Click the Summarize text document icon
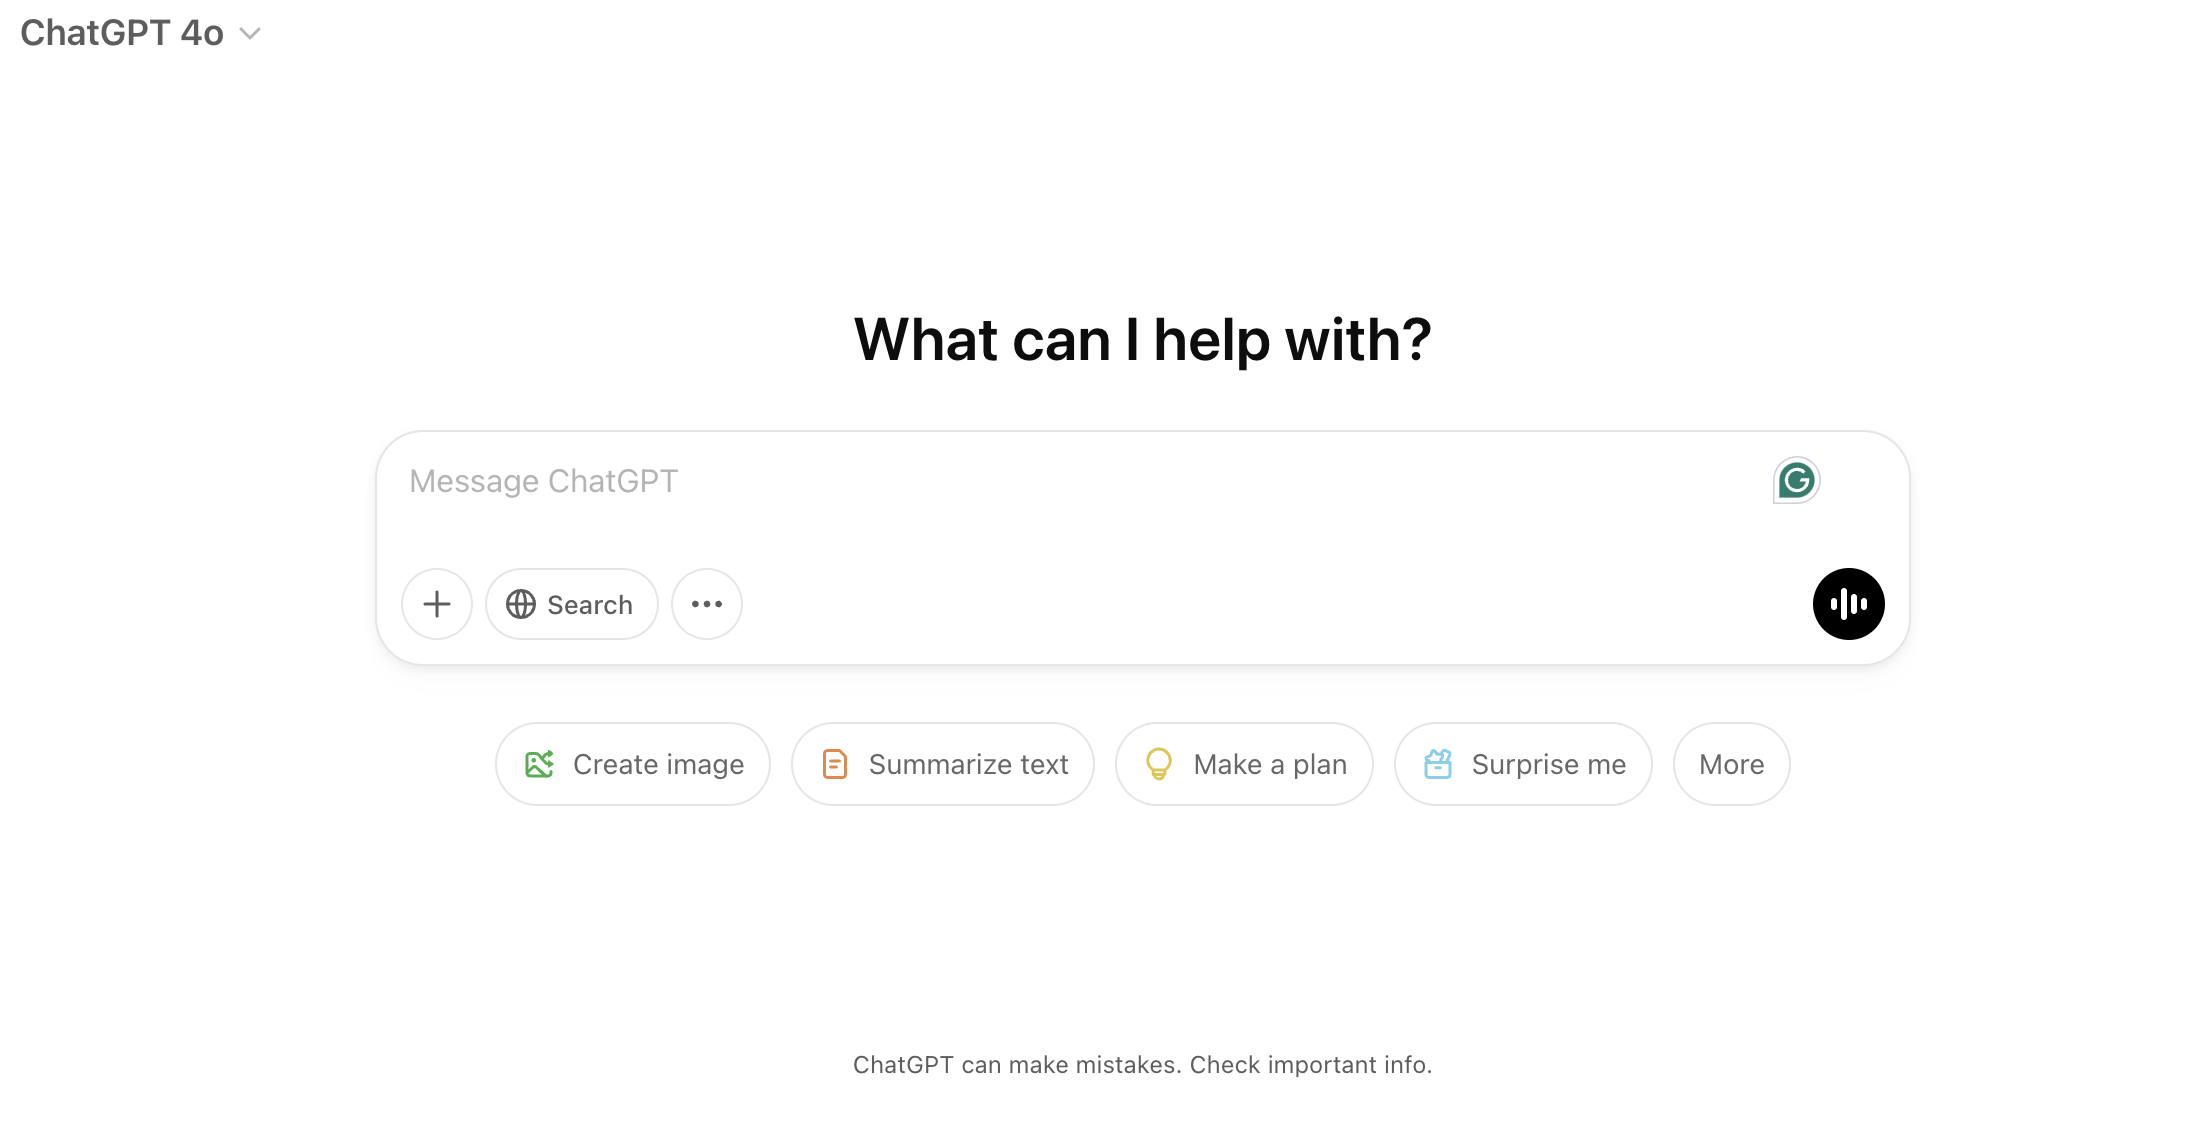This screenshot has width=2198, height=1144. 835,763
